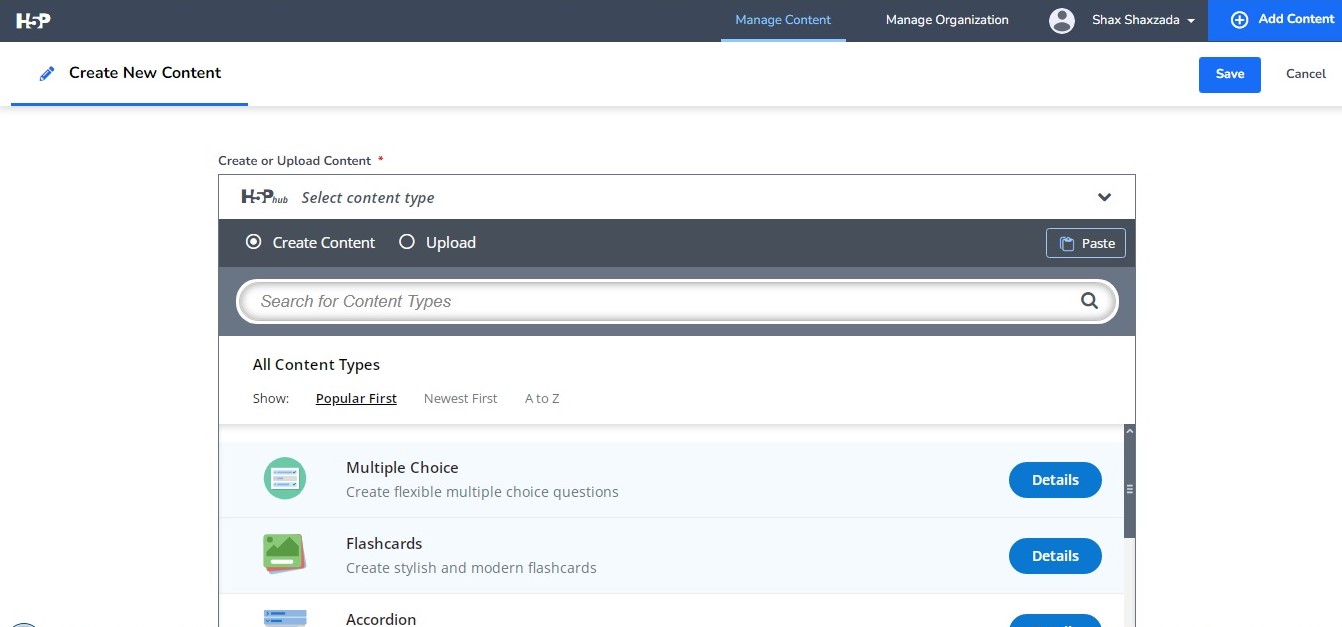1342x627 pixels.
Task: Sort content types by Newest First
Action: click(460, 398)
